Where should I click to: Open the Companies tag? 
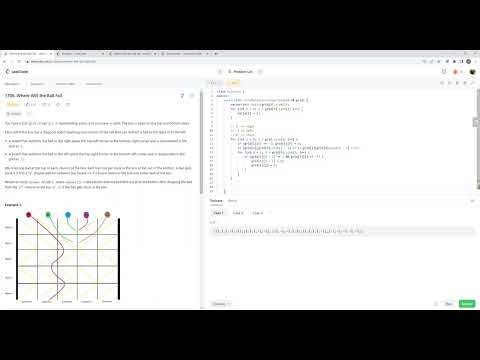pos(14,114)
